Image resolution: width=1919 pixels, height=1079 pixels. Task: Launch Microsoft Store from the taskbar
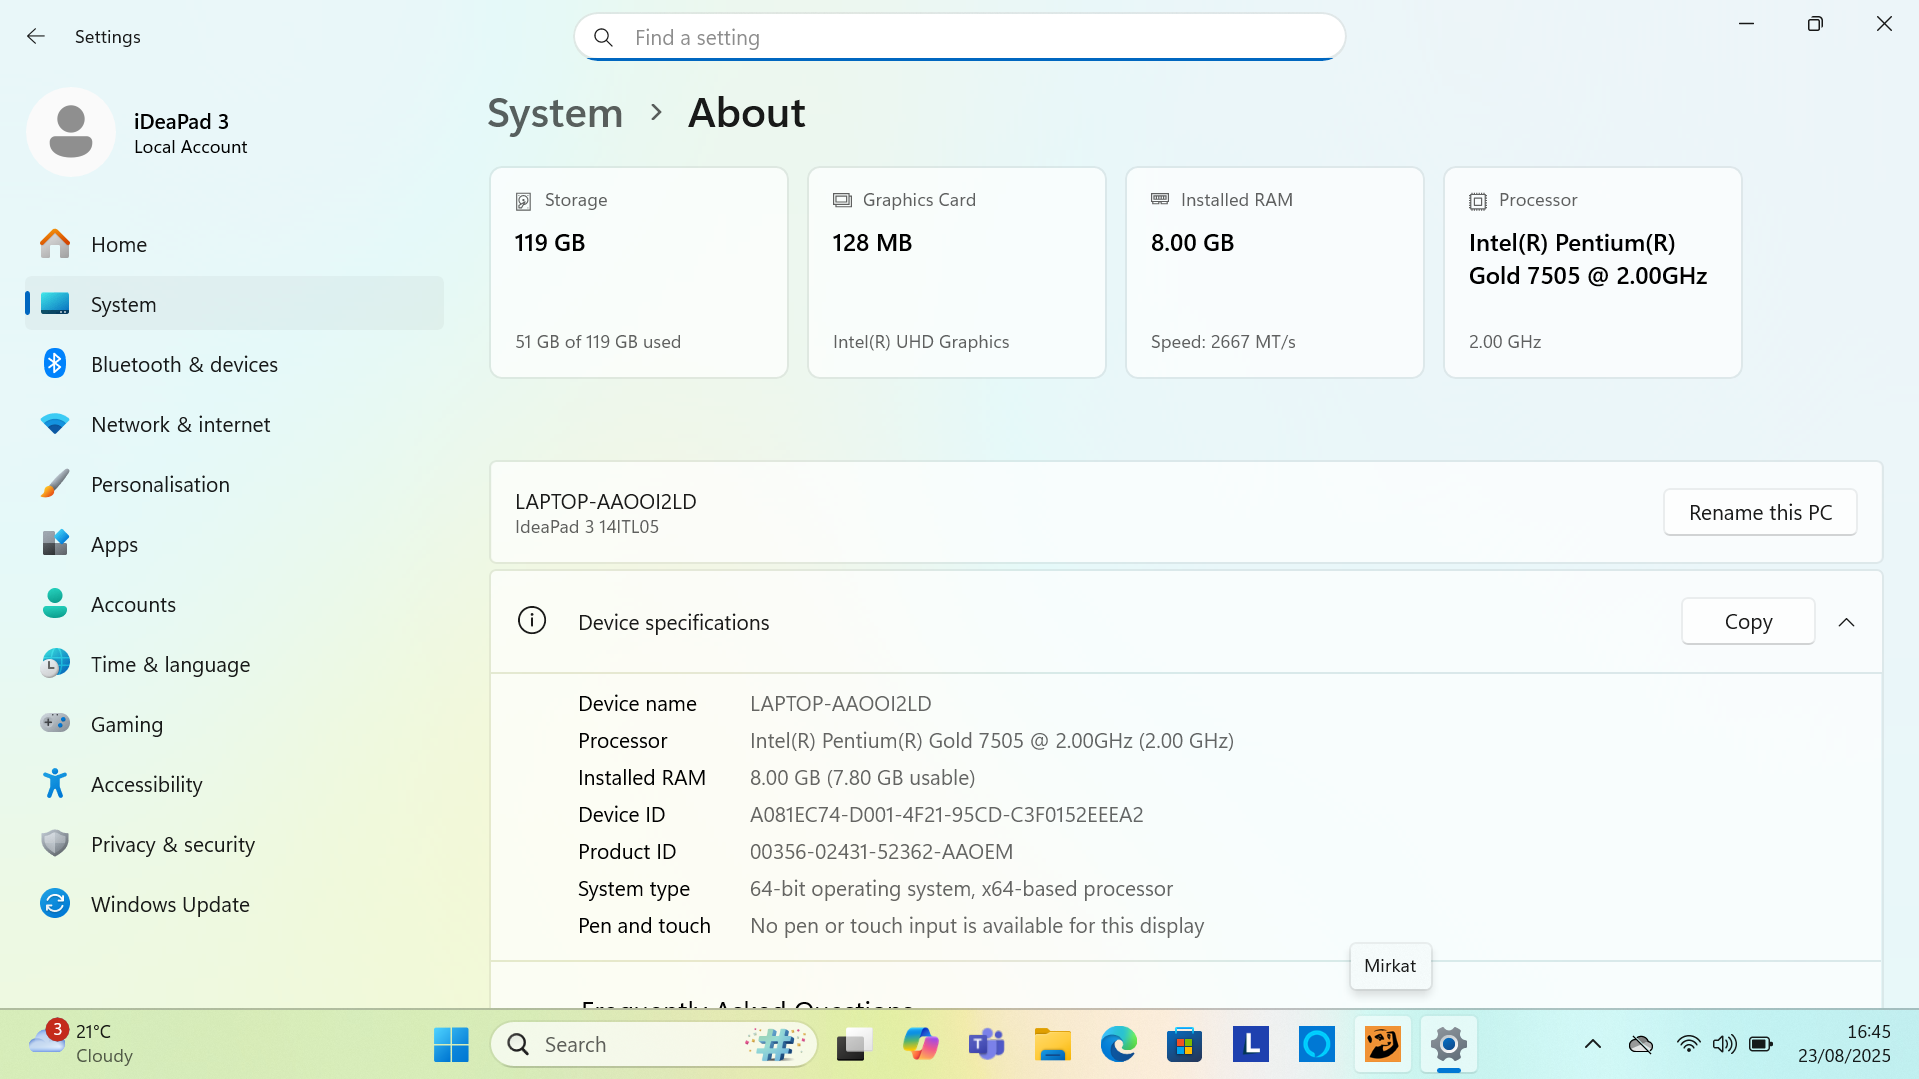coord(1184,1045)
